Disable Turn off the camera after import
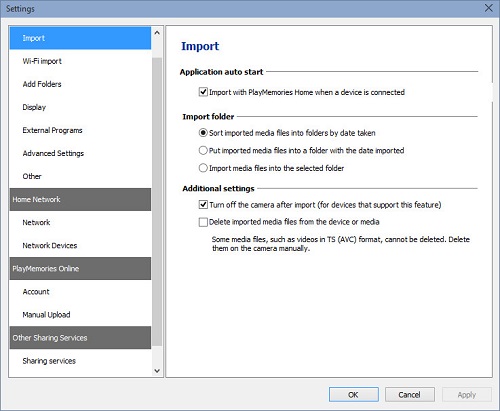Image resolution: width=500 pixels, height=411 pixels. 203,204
